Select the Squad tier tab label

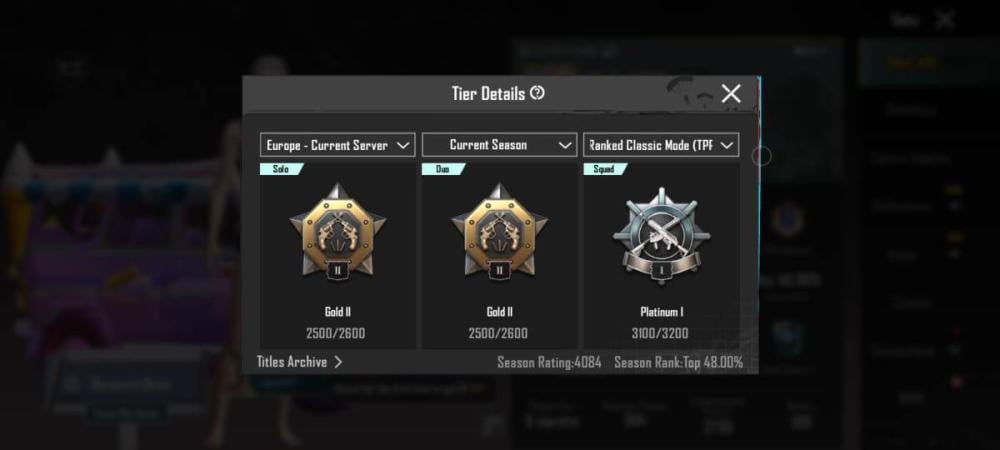pos(604,169)
